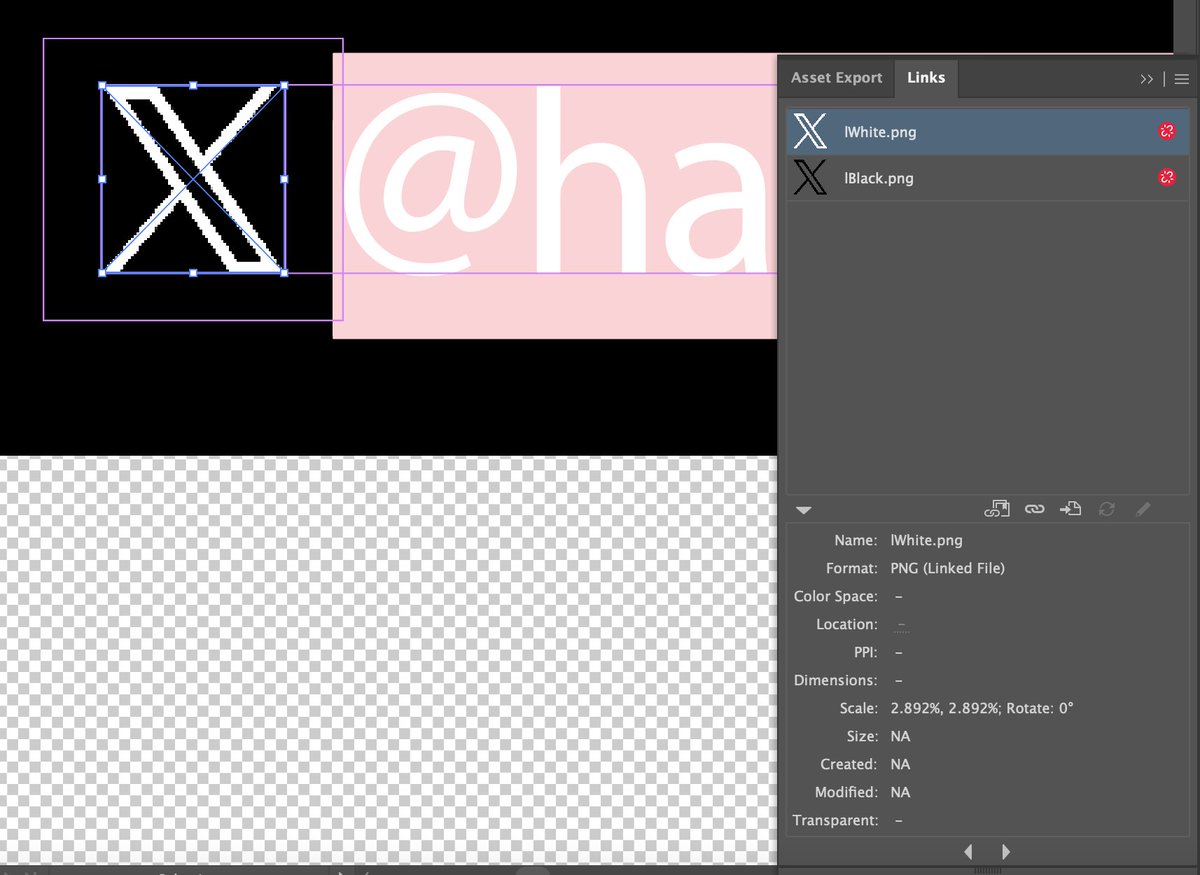The width and height of the screenshot is (1200, 875).
Task: Click the Edit Original pencil icon
Action: (1143, 509)
